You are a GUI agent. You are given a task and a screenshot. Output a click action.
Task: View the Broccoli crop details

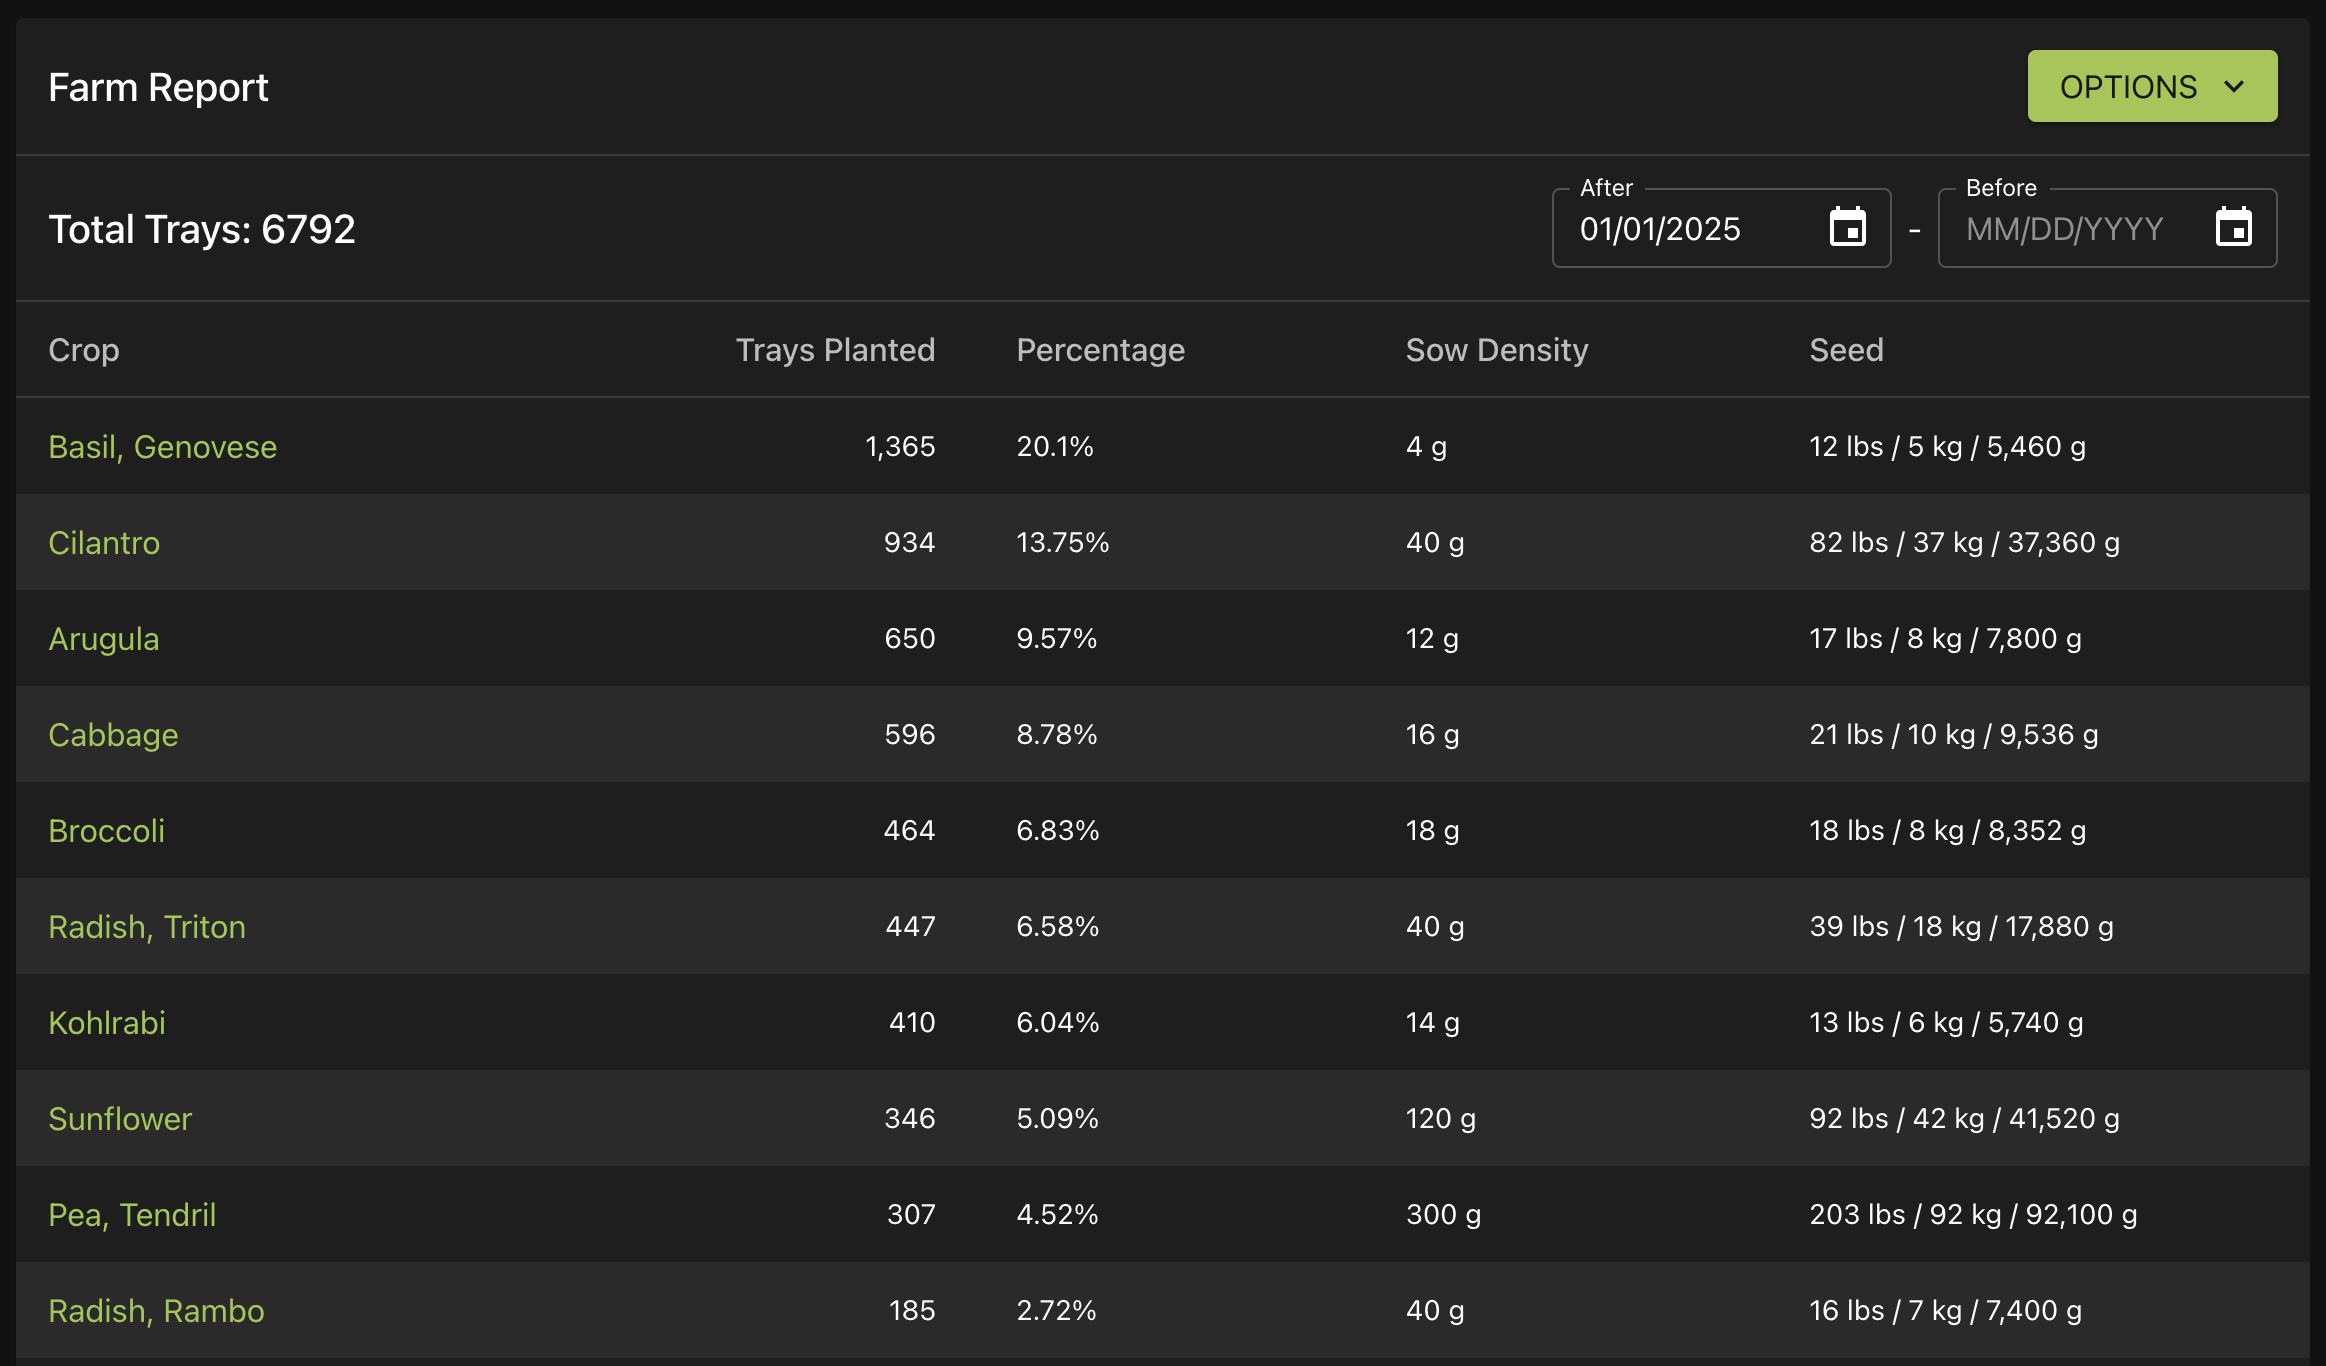(x=106, y=830)
